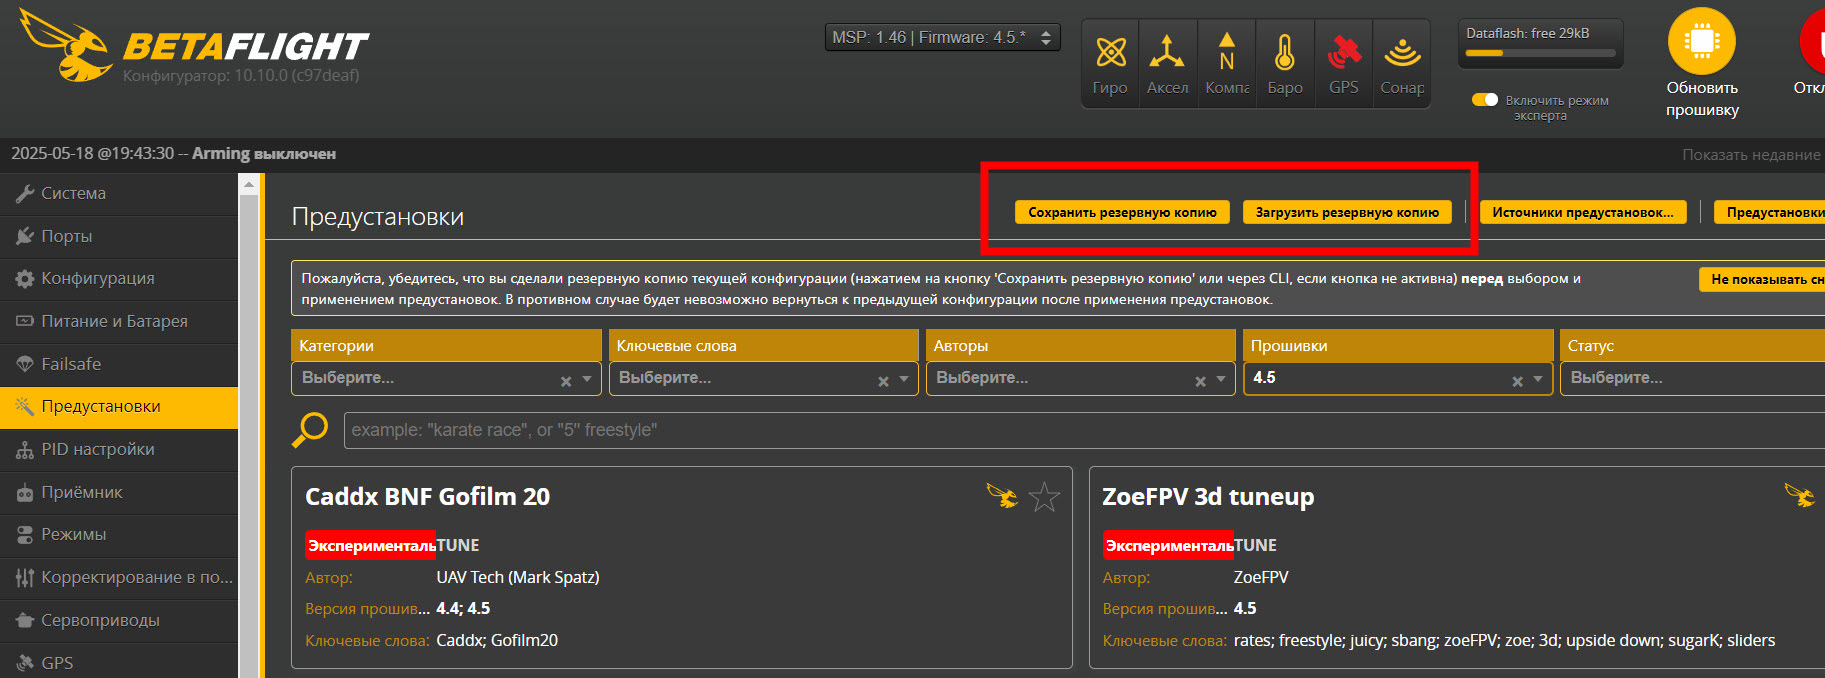
Task: Open the Caddx BNF Gofilm 20 preset title
Action: click(427, 497)
